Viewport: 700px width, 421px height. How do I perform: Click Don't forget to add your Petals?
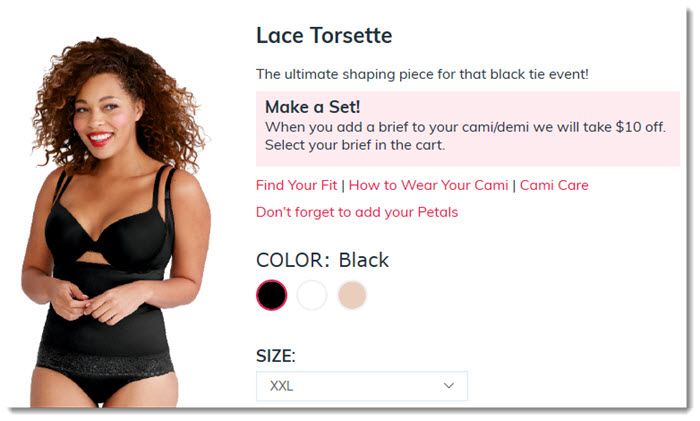tap(357, 212)
